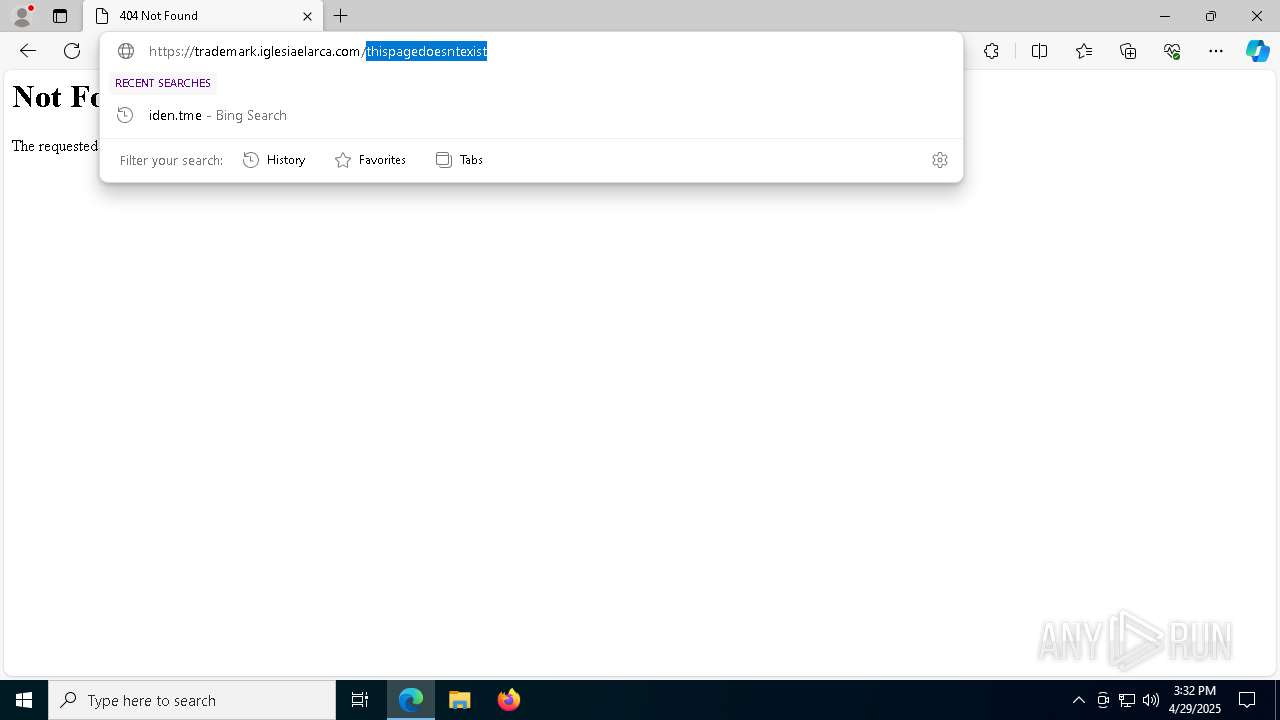
Task: Refresh the current page
Action: (72, 51)
